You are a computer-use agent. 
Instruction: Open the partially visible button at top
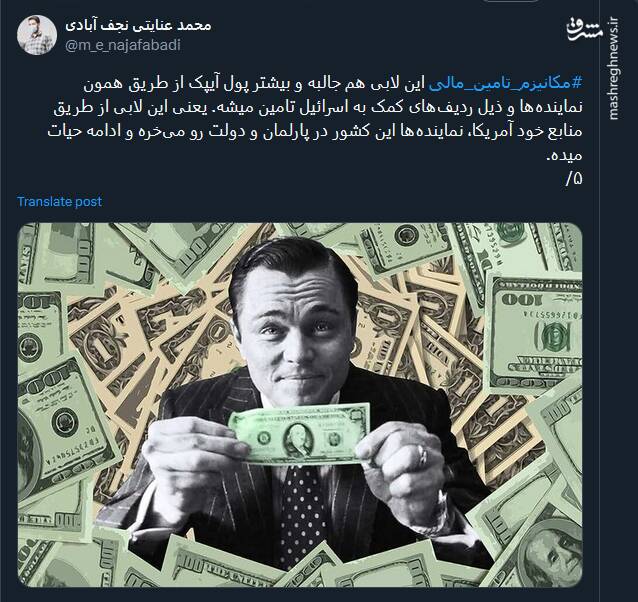pyautogui.click(x=511, y=1)
